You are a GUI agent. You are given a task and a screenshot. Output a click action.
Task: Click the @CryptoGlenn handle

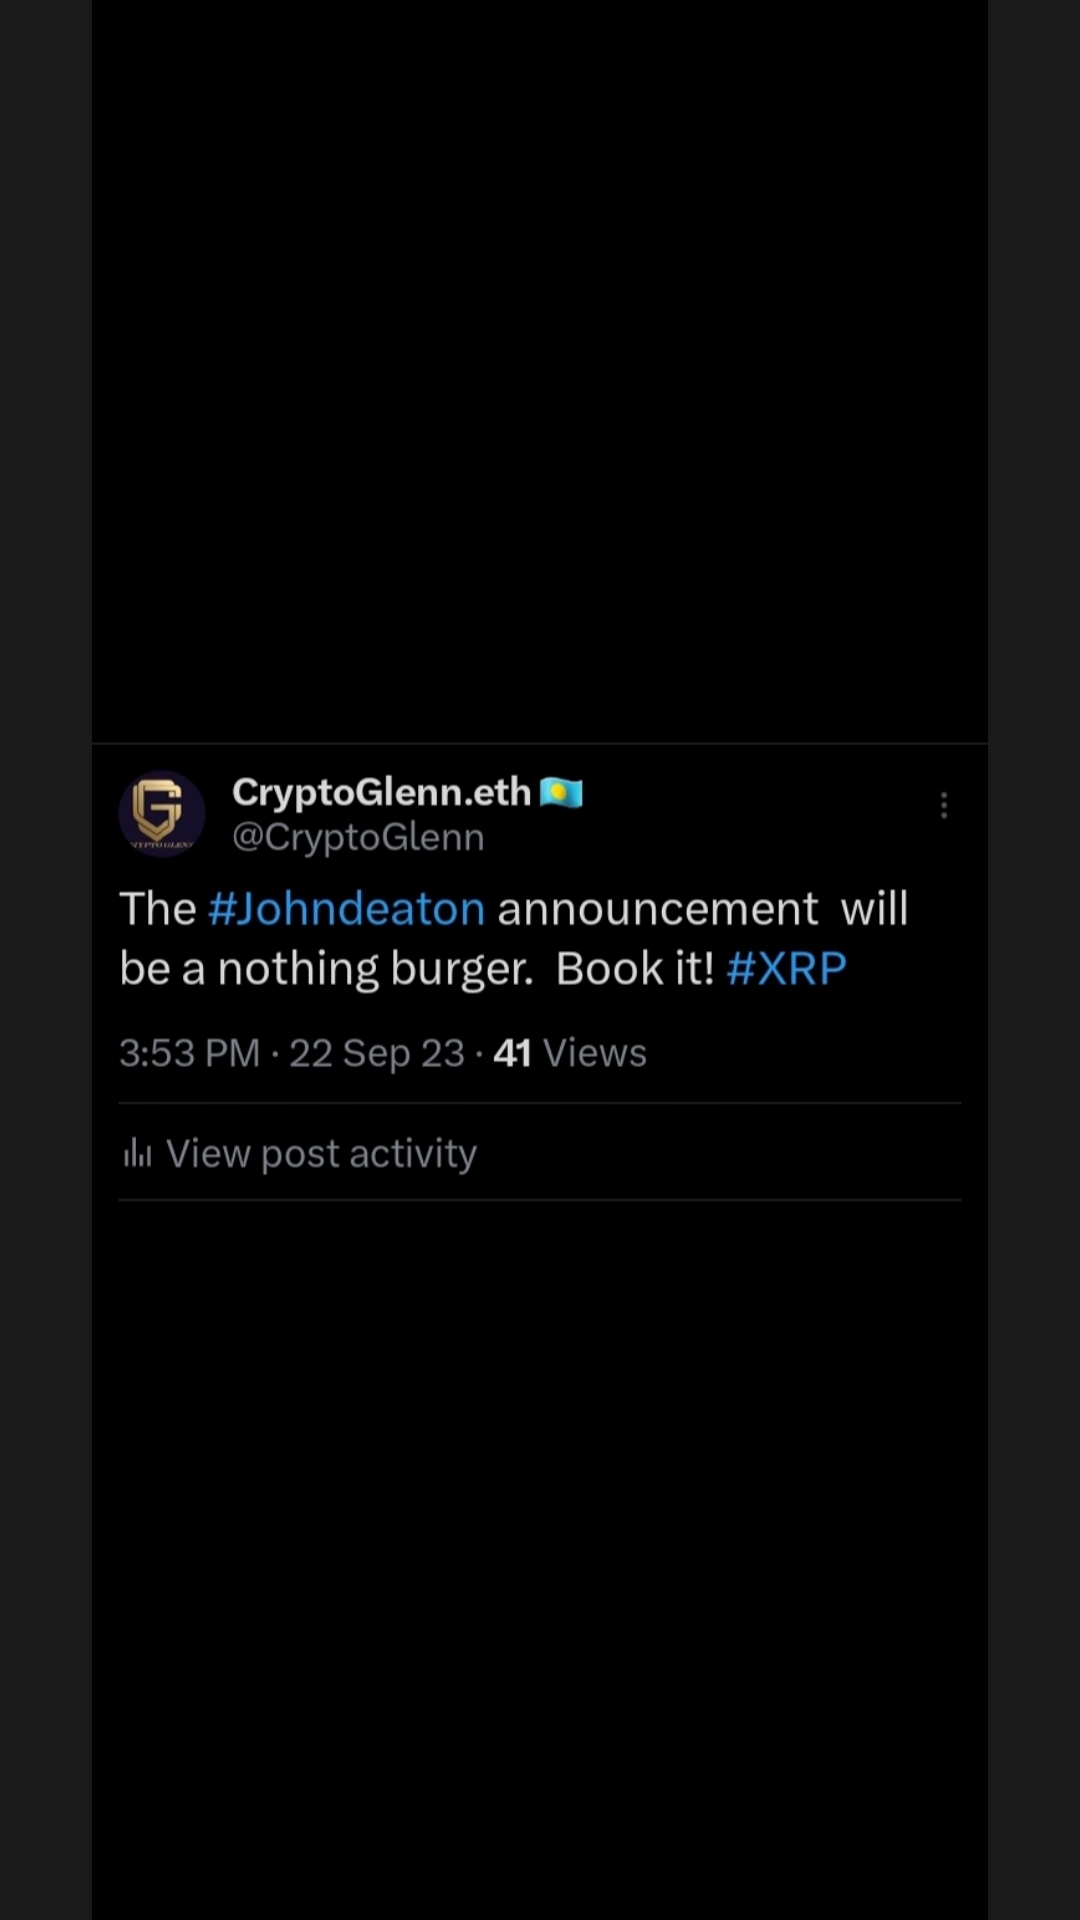coord(358,837)
